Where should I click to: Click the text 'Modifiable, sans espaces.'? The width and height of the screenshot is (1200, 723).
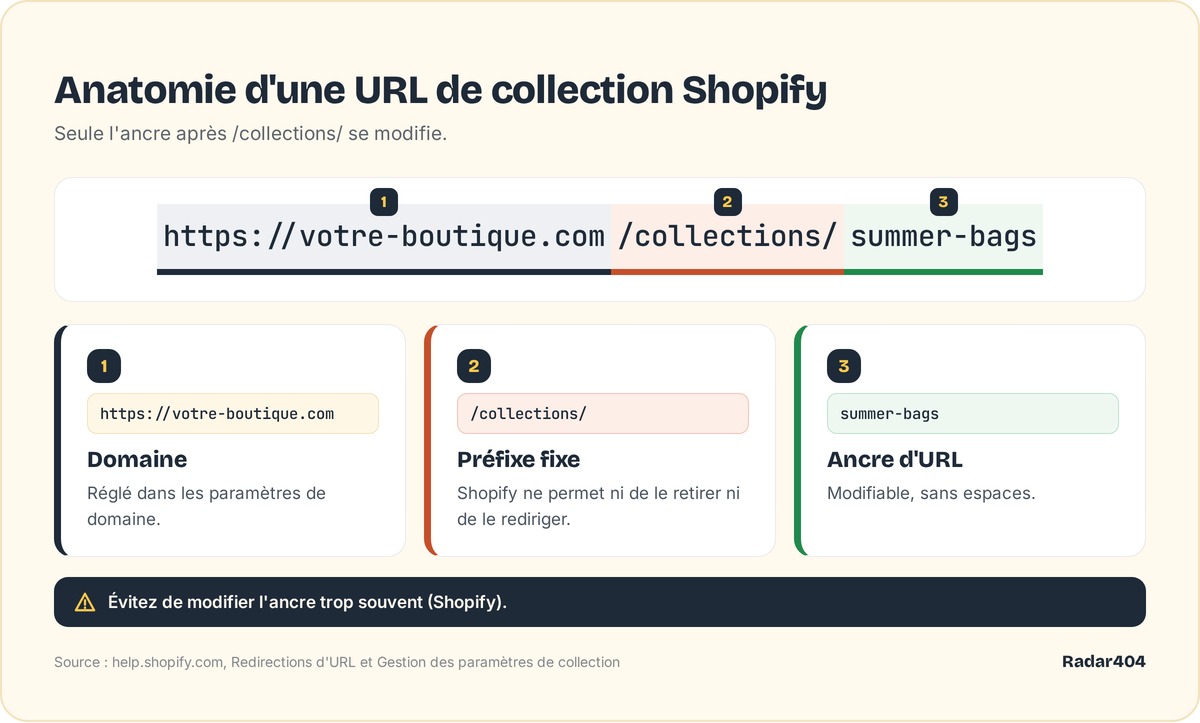(x=931, y=494)
